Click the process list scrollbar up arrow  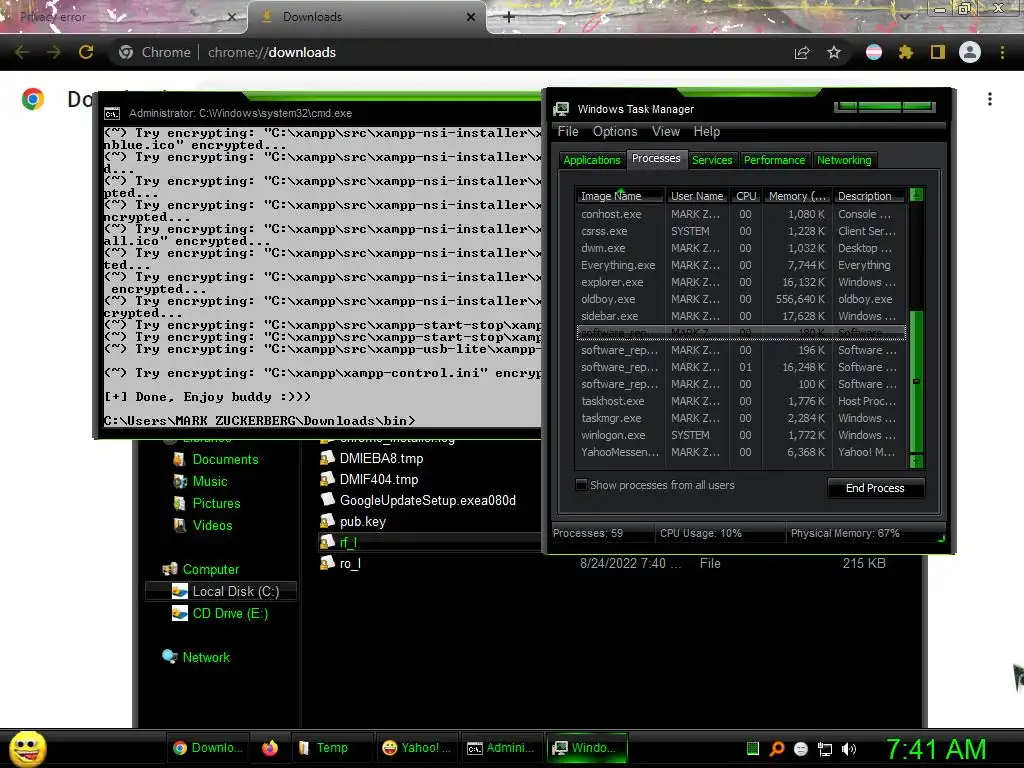pos(916,195)
